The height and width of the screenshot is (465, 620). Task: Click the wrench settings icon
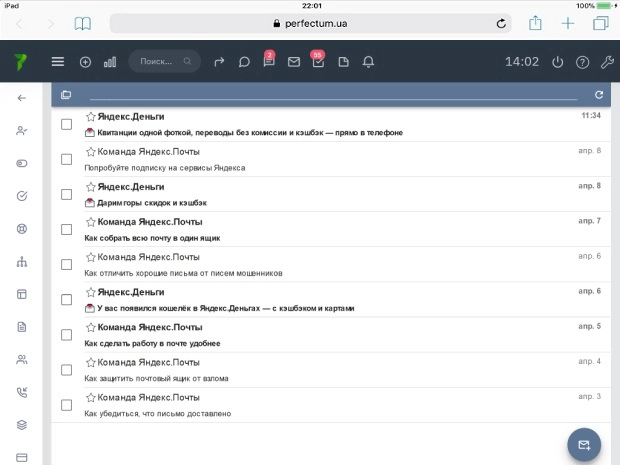tap(606, 62)
